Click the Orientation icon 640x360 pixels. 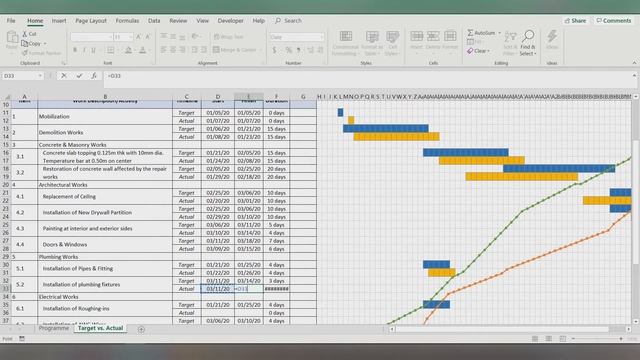coord(196,37)
